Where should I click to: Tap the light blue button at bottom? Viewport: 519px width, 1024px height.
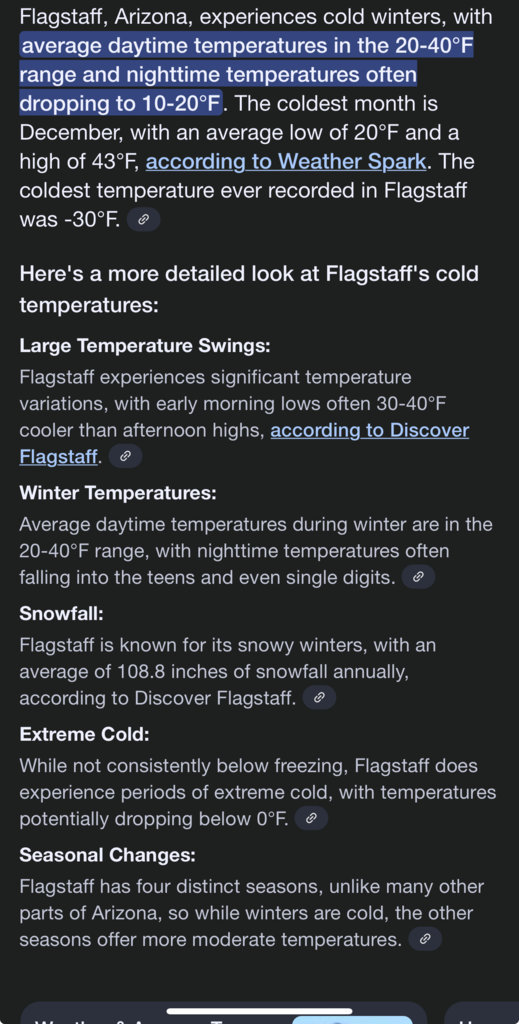353,1019
